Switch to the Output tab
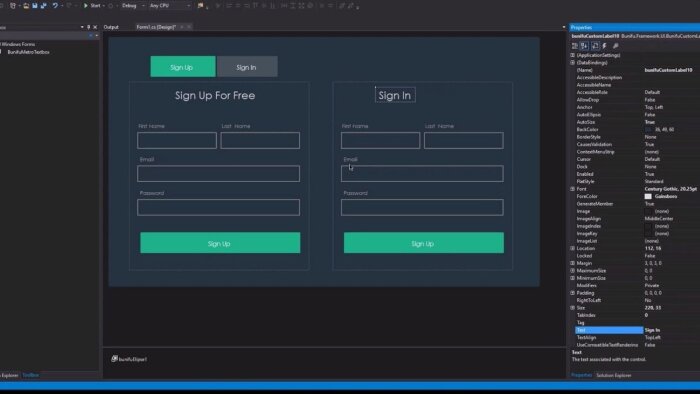Viewport: 700px width, 394px height. (x=111, y=27)
